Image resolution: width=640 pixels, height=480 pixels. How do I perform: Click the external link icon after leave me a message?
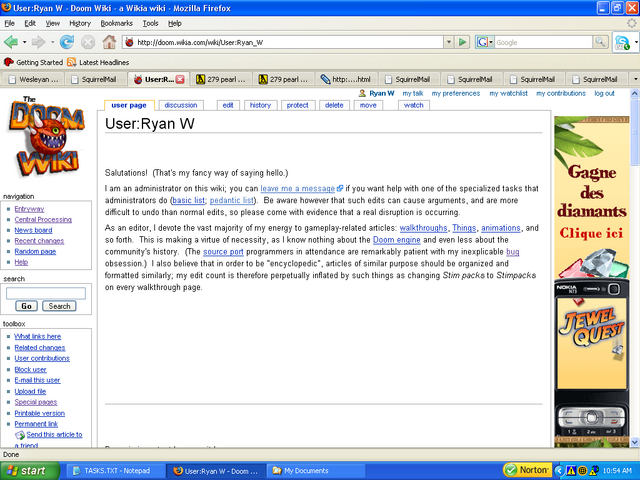pyautogui.click(x=340, y=188)
